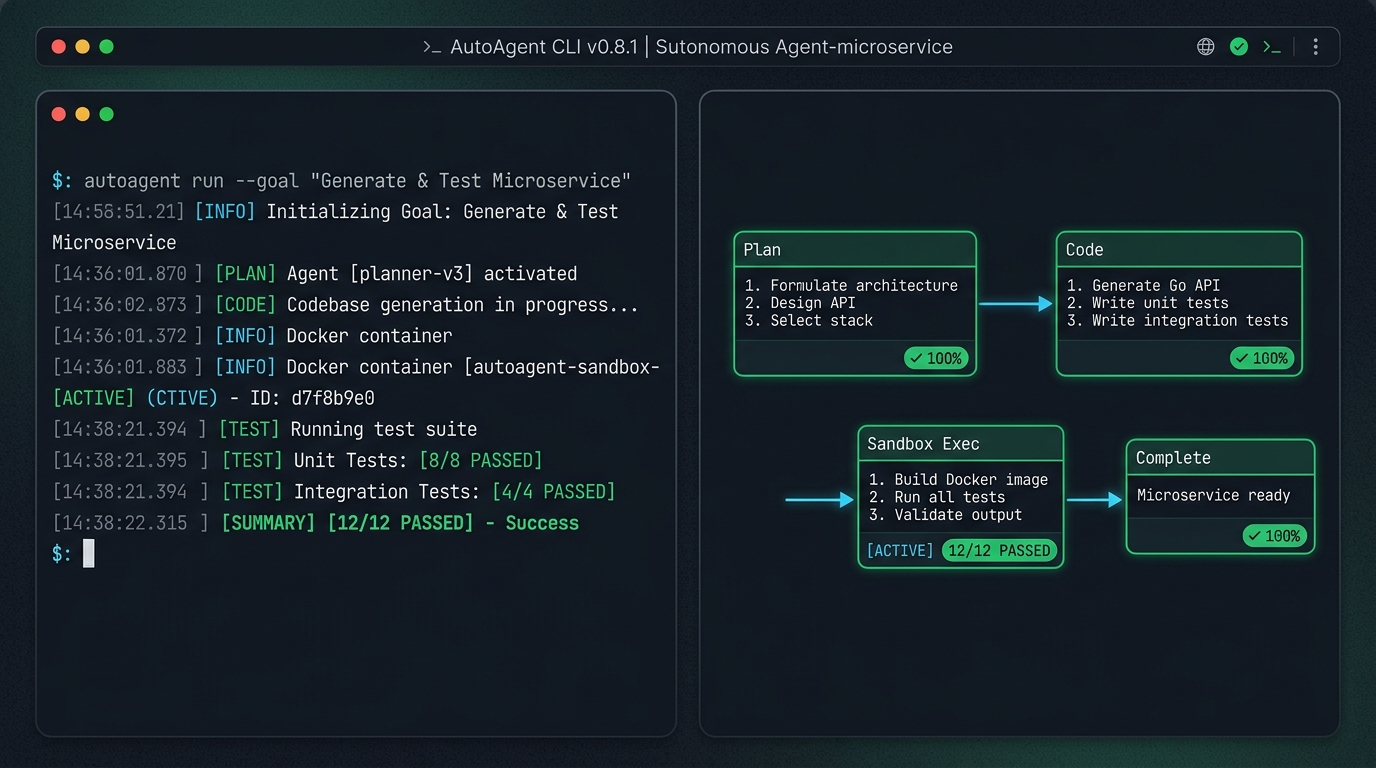Focus the terminal input at the blinking cursor
1376x768 pixels.
[89, 553]
